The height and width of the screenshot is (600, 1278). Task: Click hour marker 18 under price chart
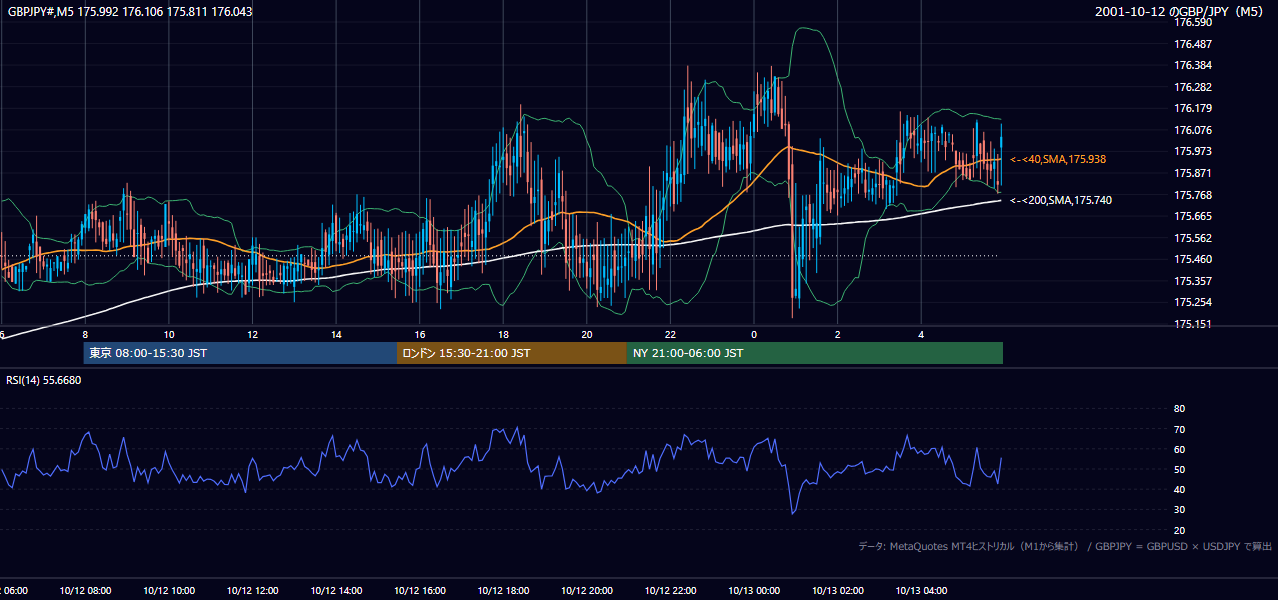point(503,334)
